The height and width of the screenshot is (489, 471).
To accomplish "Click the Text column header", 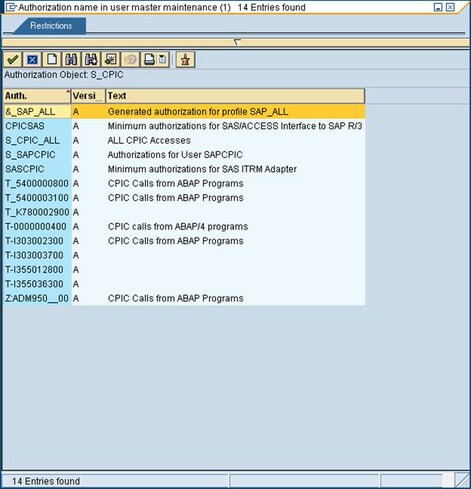I will coord(235,96).
